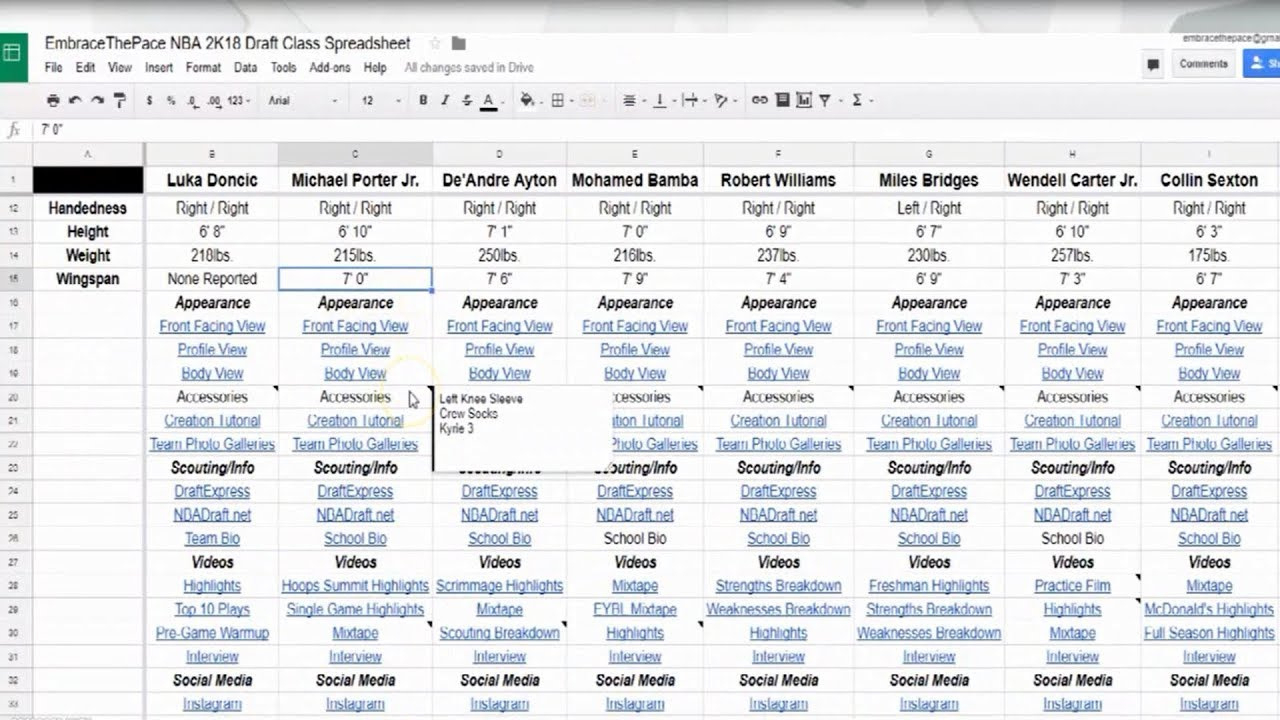Image resolution: width=1280 pixels, height=720 pixels.
Task: Open Michael Porter Jr. Profile View link
Action: 355,350
